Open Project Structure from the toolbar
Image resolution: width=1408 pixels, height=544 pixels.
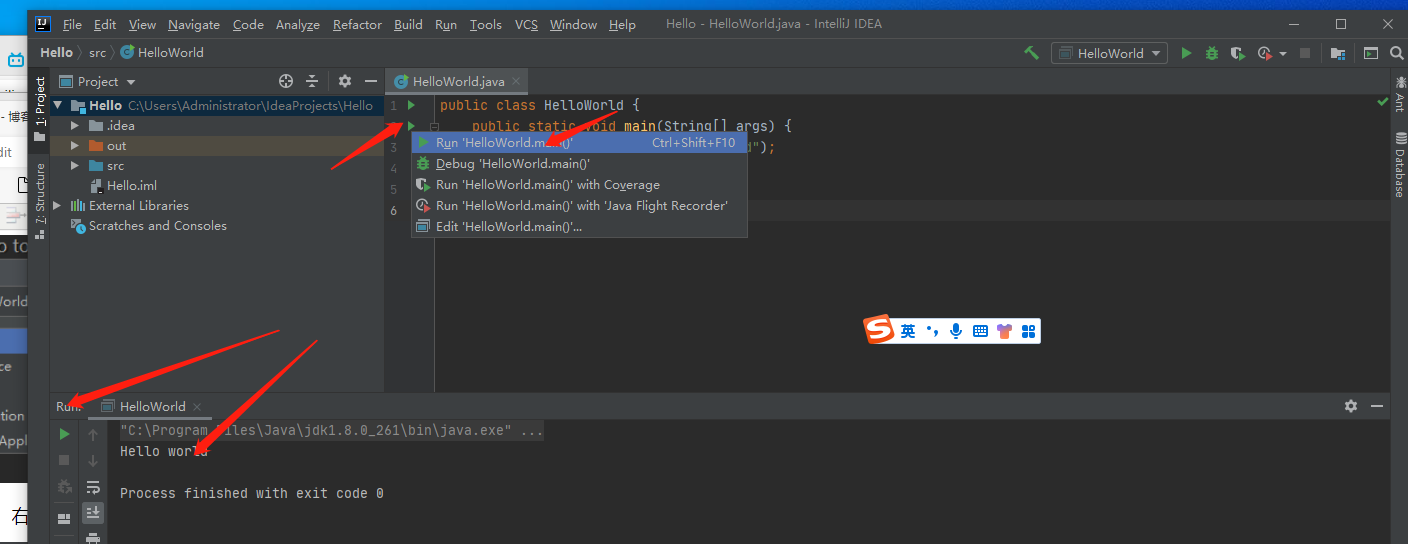[1337, 53]
